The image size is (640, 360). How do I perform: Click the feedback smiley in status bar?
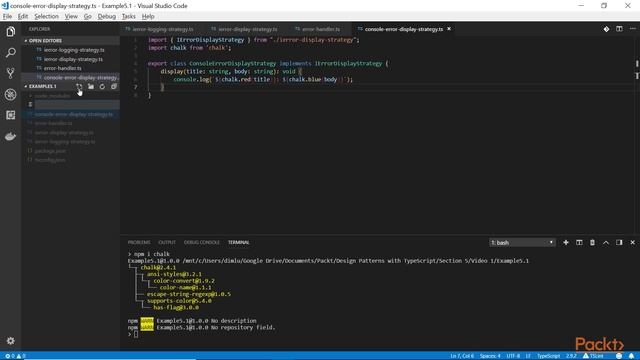619,356
